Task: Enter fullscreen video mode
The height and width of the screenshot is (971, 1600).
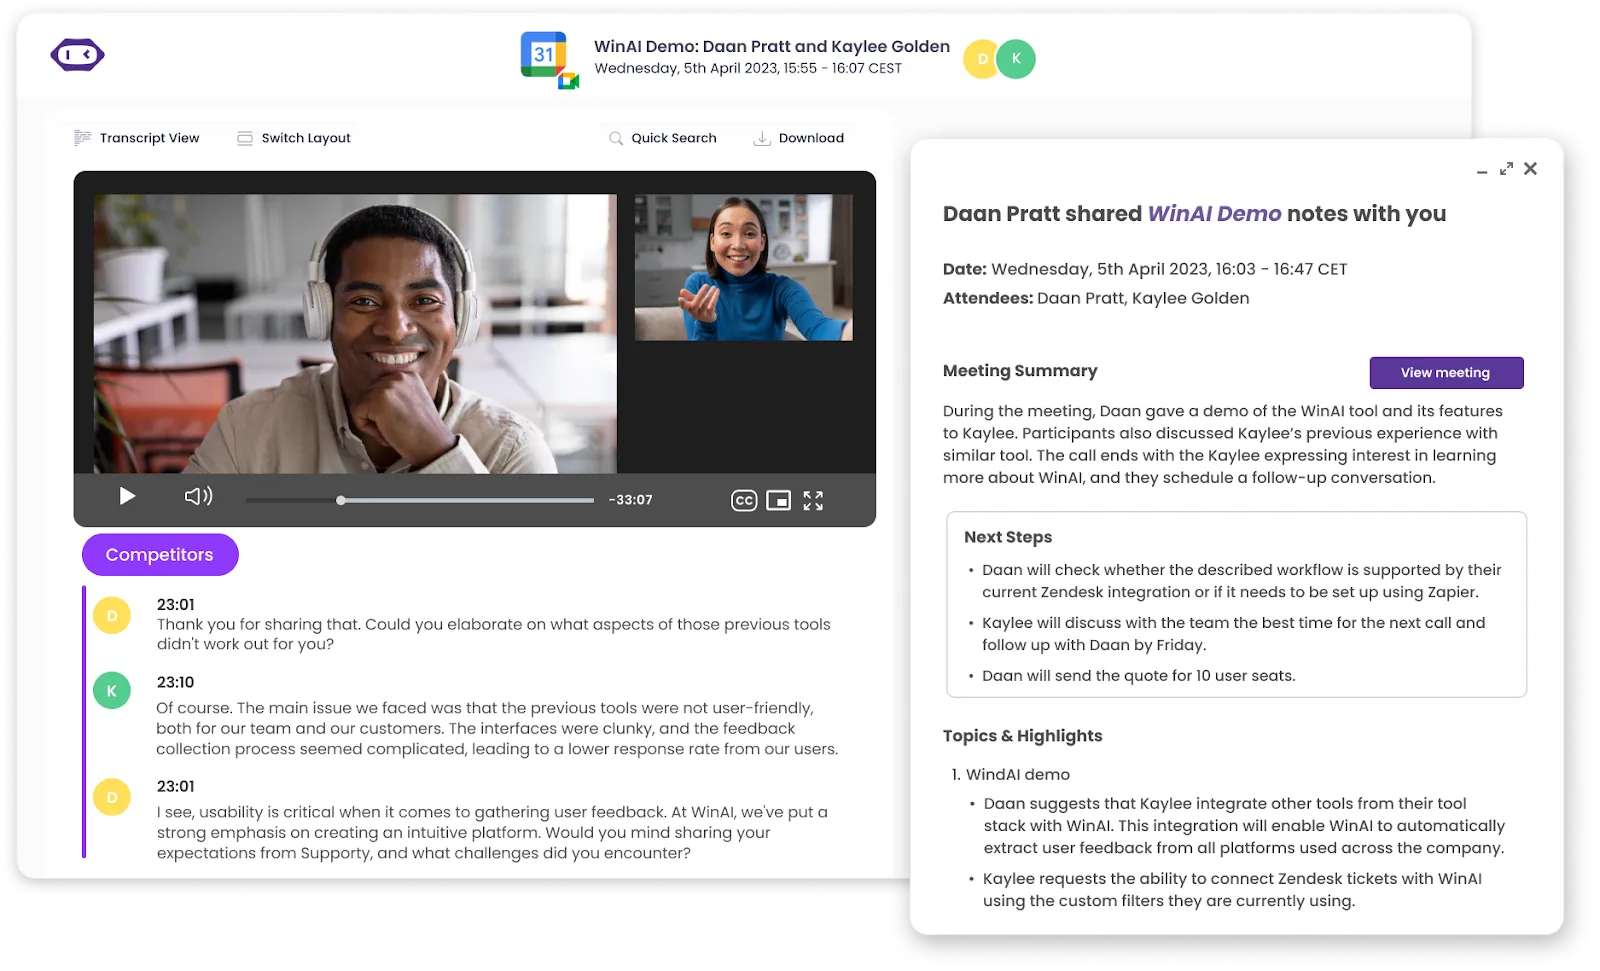Action: (813, 501)
